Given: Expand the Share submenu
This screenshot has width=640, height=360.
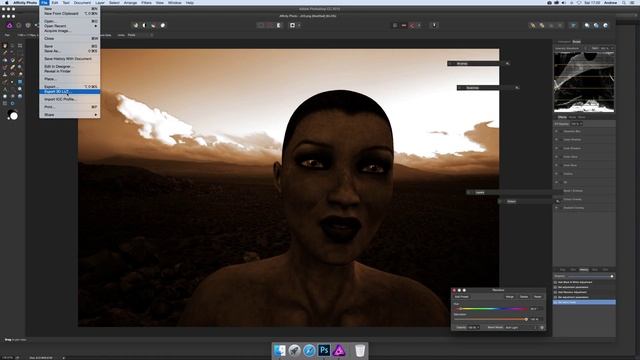Looking at the screenshot, I should coord(70,115).
